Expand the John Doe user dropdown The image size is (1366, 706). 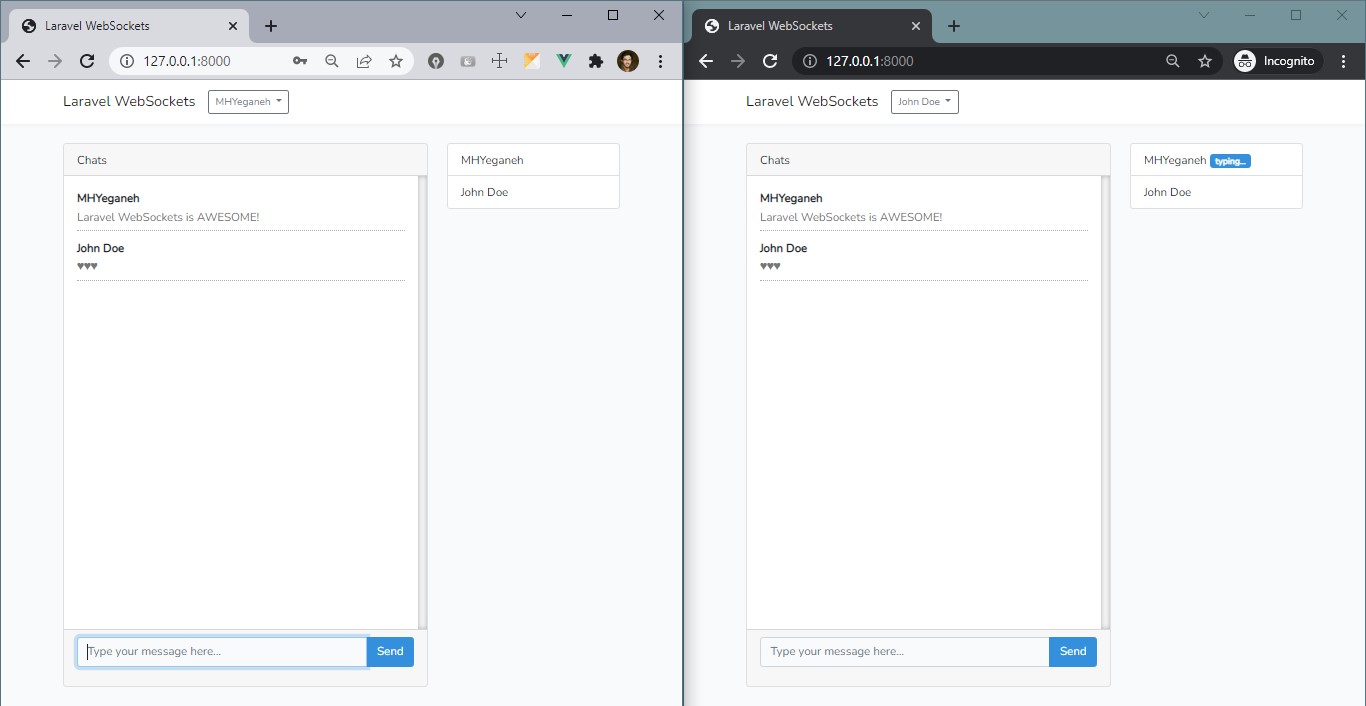tap(925, 101)
